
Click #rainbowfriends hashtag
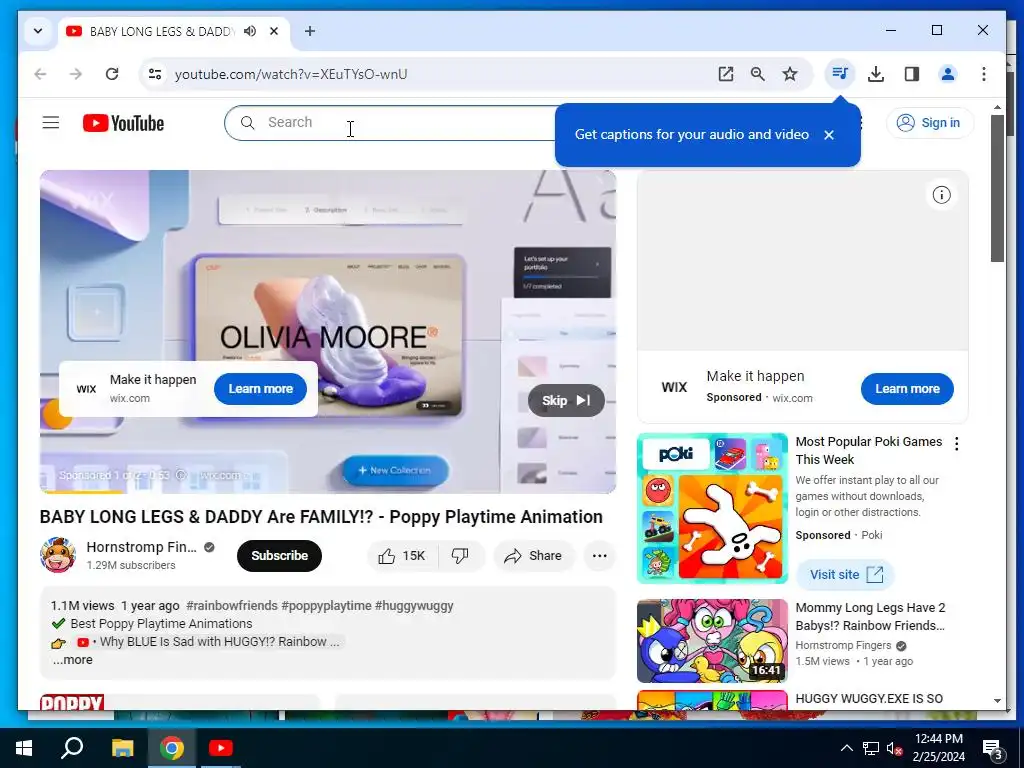point(232,606)
